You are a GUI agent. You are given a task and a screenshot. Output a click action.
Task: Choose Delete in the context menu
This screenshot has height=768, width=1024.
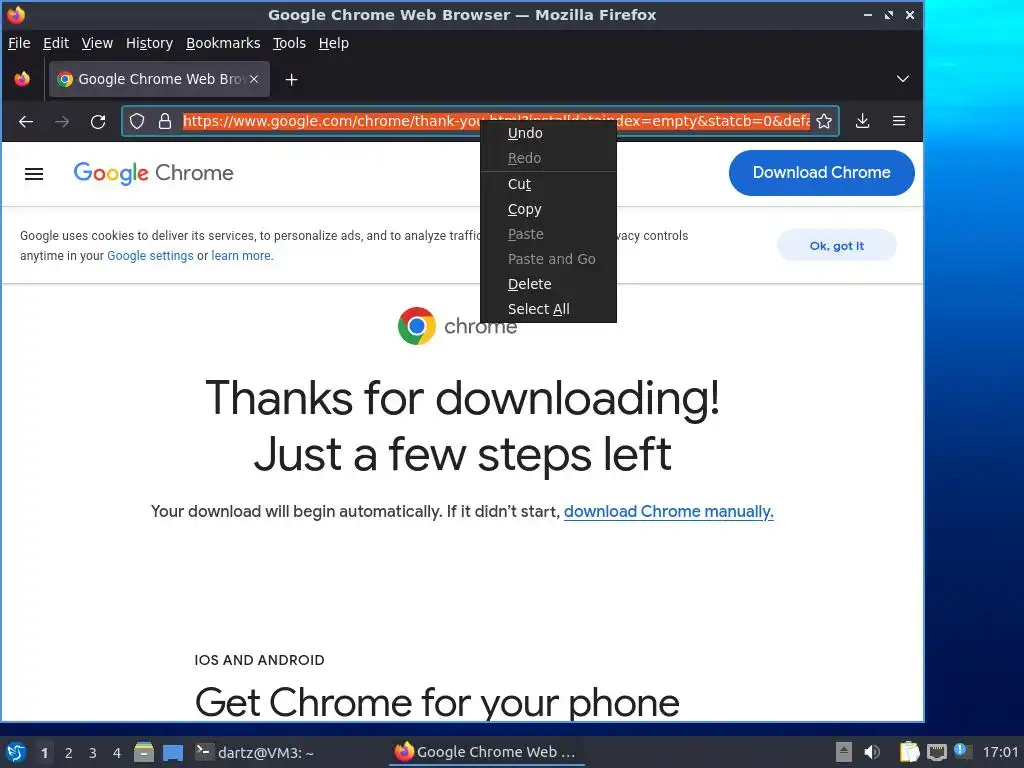[x=549, y=284]
